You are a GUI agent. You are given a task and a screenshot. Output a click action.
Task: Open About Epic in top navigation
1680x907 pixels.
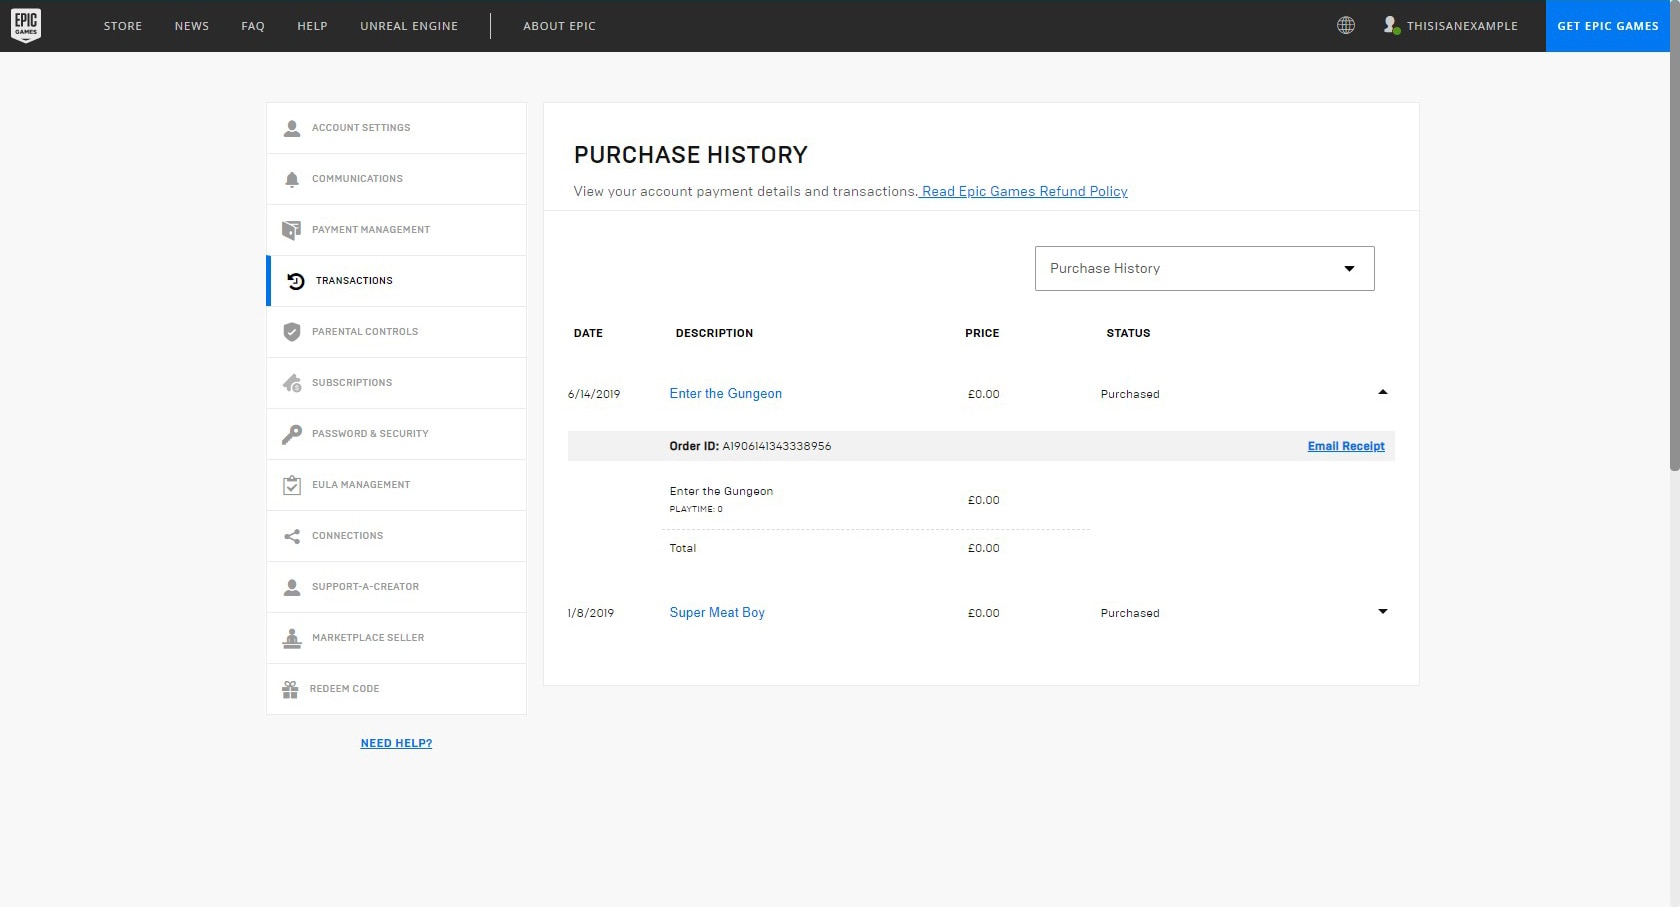tap(559, 26)
